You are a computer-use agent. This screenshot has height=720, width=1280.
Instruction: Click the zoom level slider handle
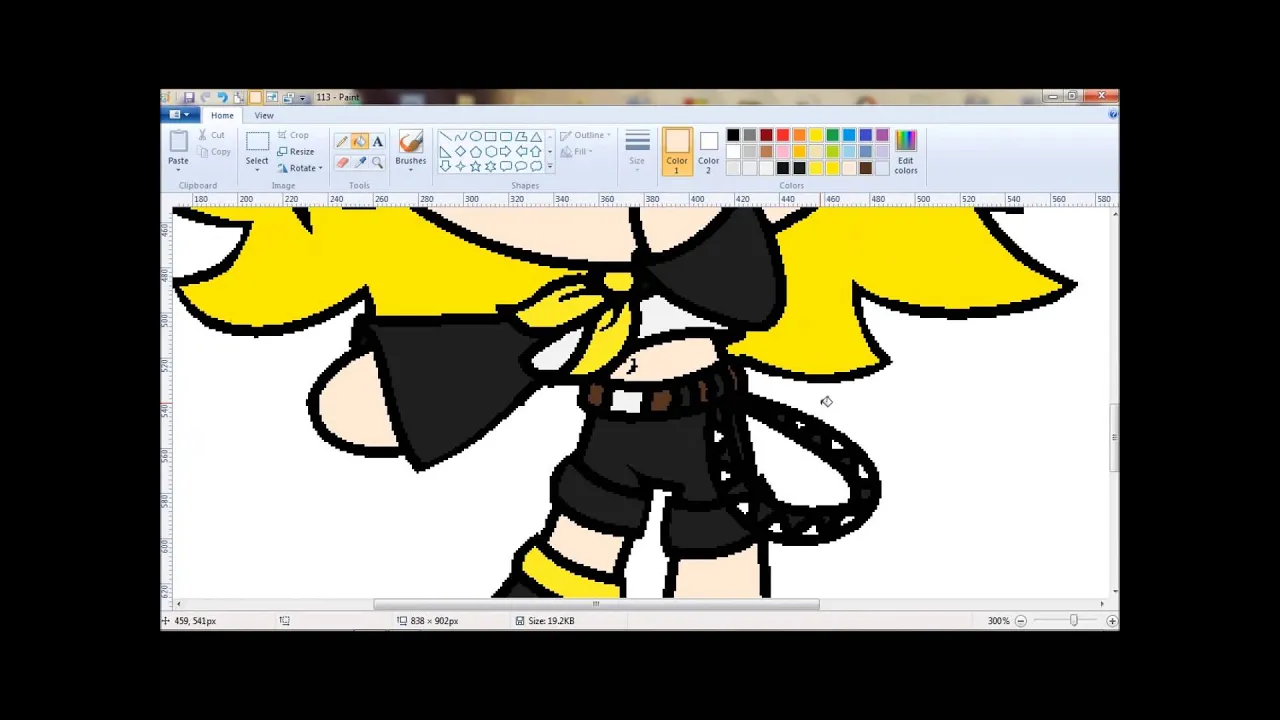point(1074,621)
